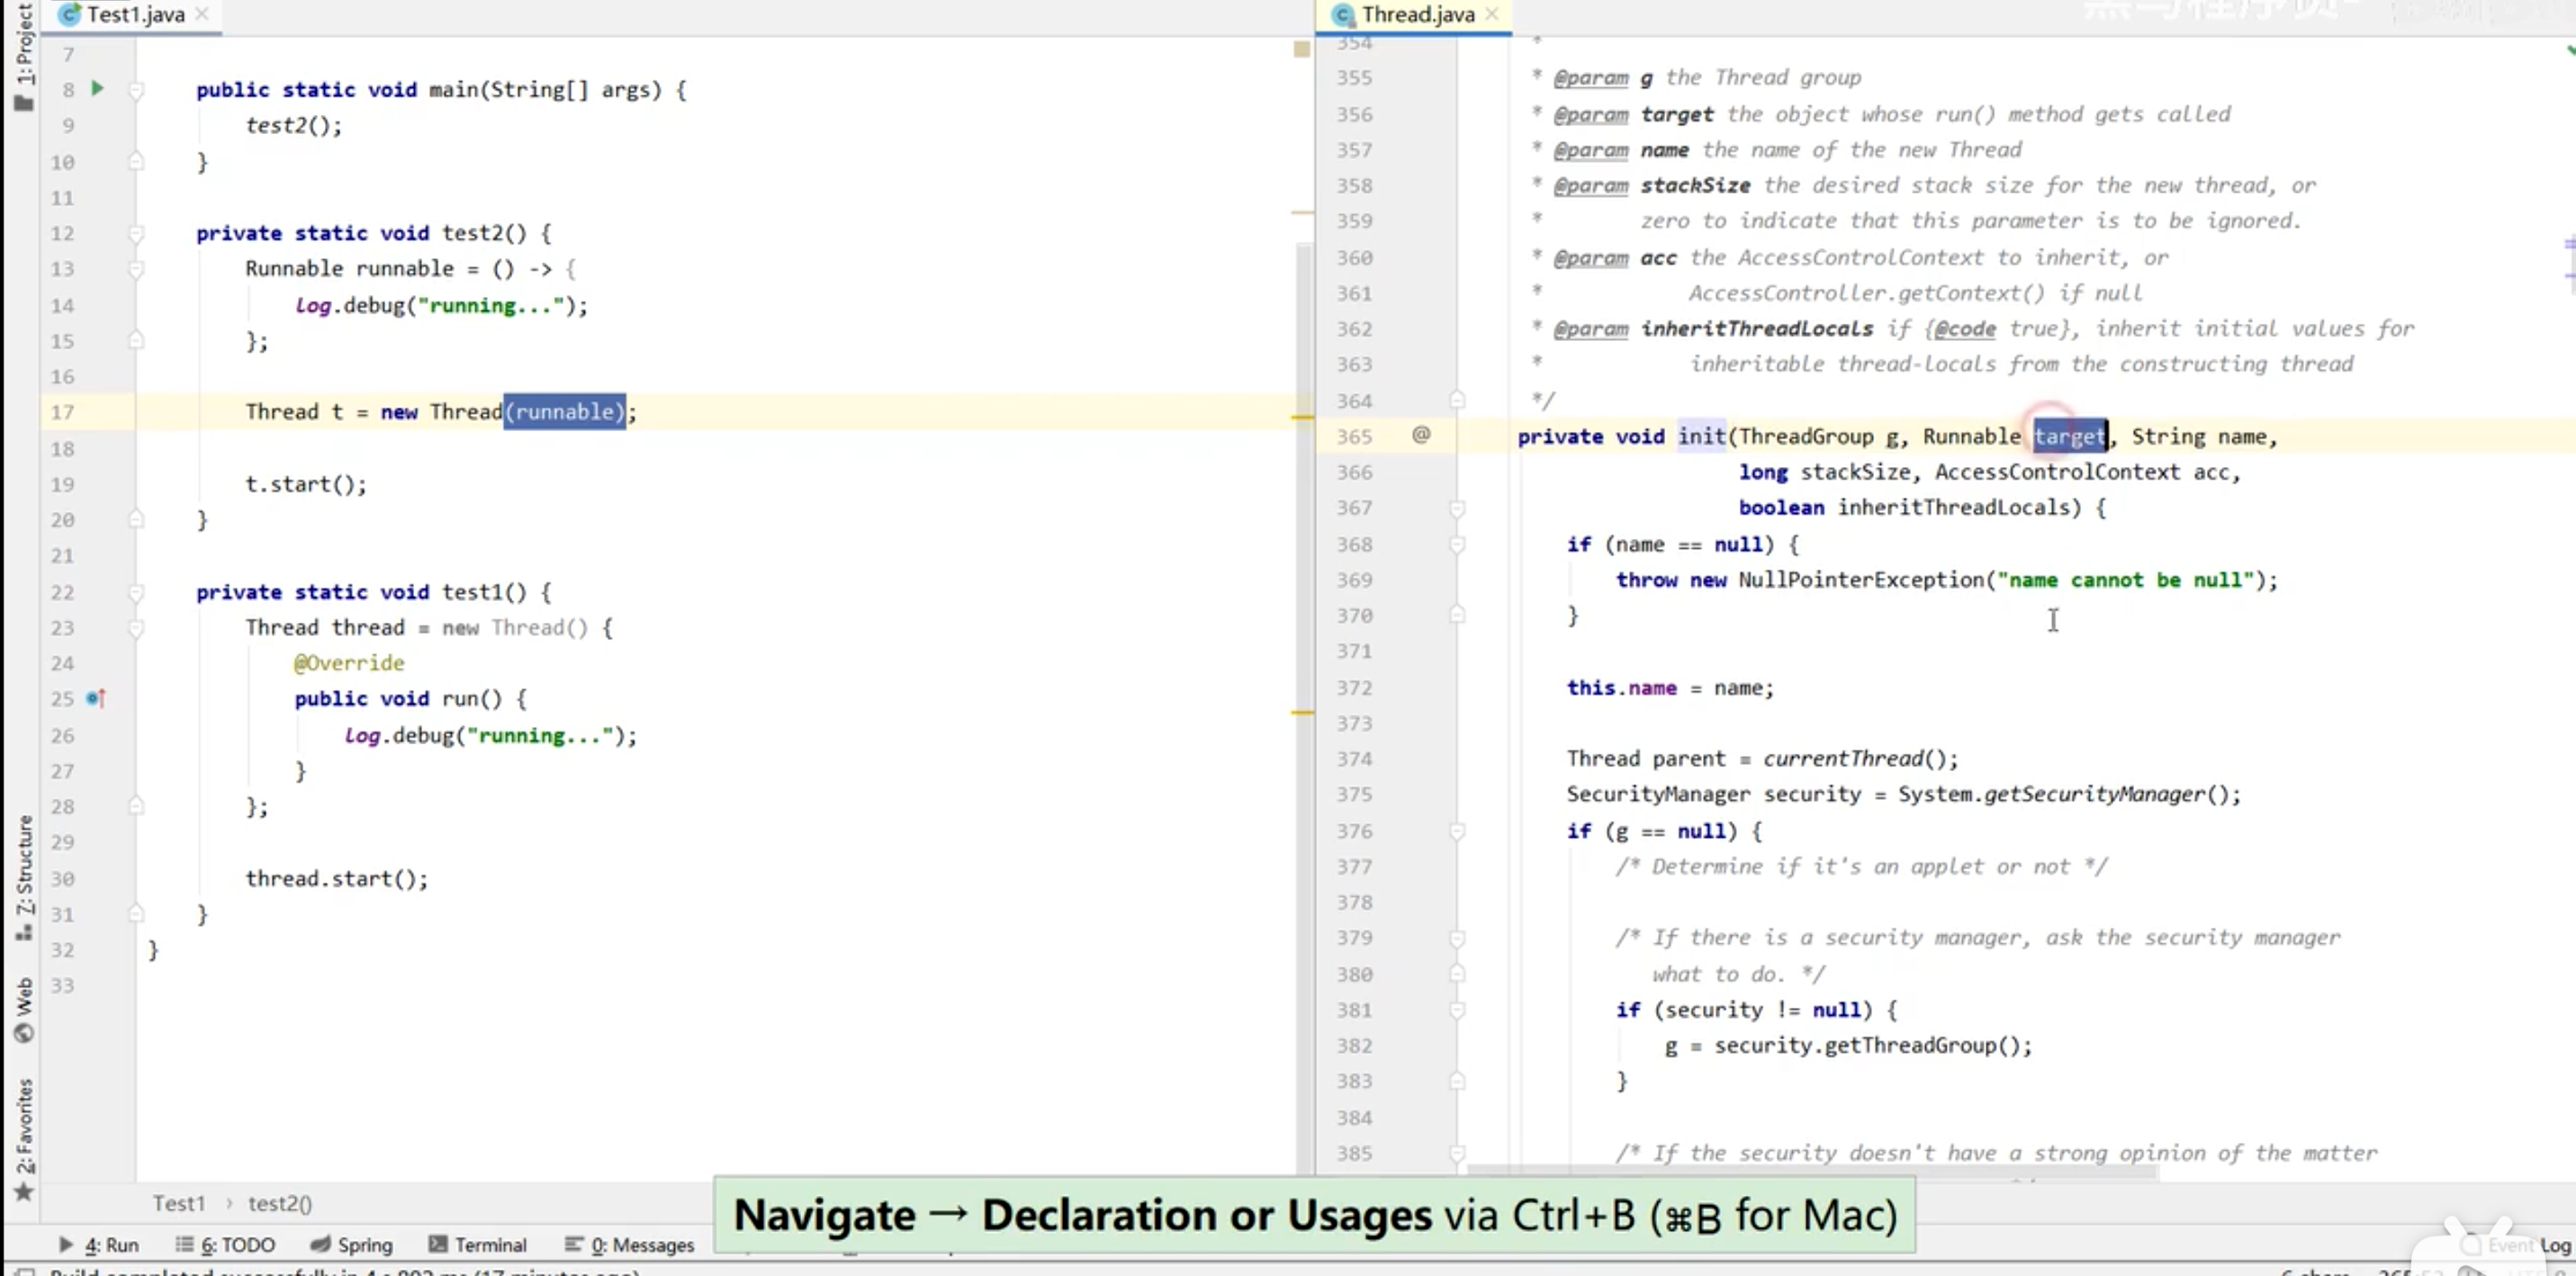Viewport: 2576px width, 1276px height.
Task: Collapse the test2() method fold at line 12
Action: [136, 233]
